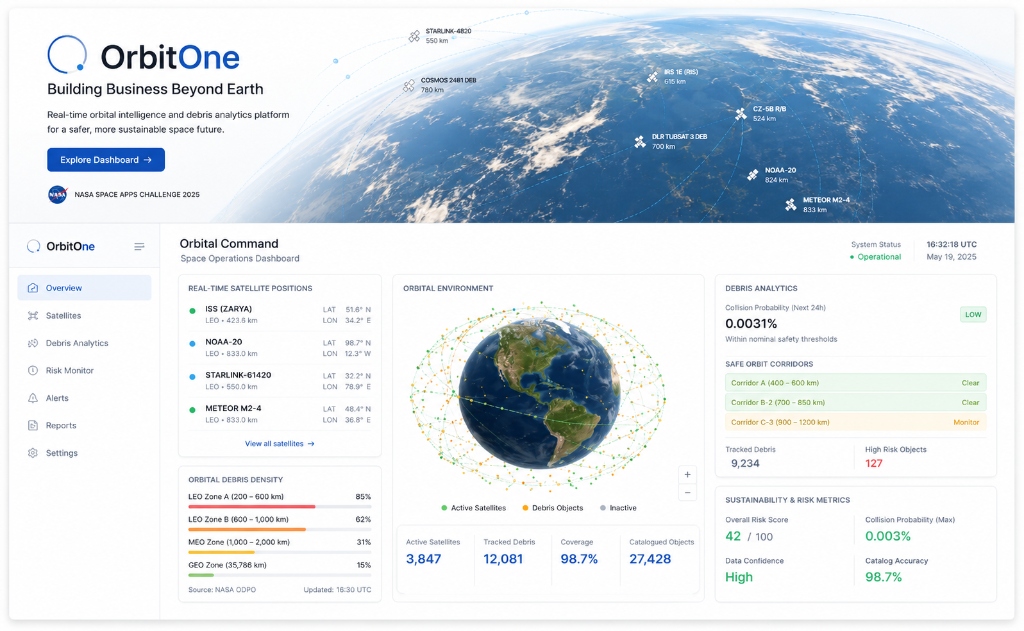The height and width of the screenshot is (631, 1024).
Task: Select the DLR TUBSAT 3 DEB marker
Action: click(x=640, y=142)
